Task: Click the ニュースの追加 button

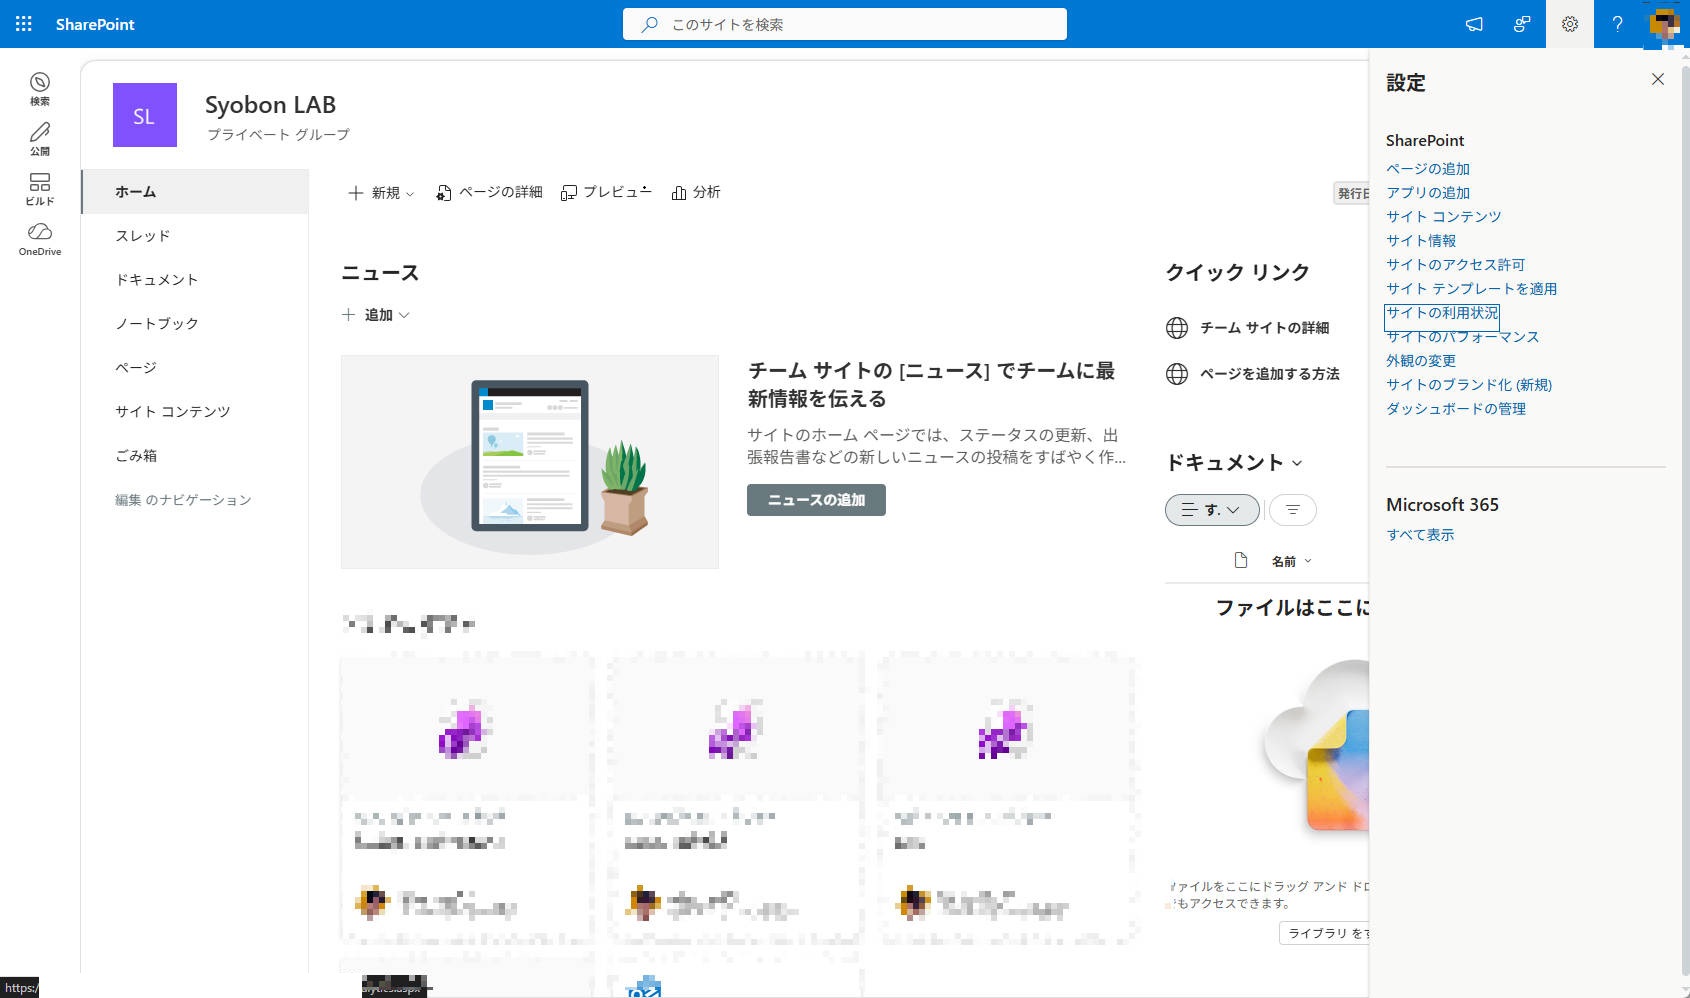Action: point(816,500)
